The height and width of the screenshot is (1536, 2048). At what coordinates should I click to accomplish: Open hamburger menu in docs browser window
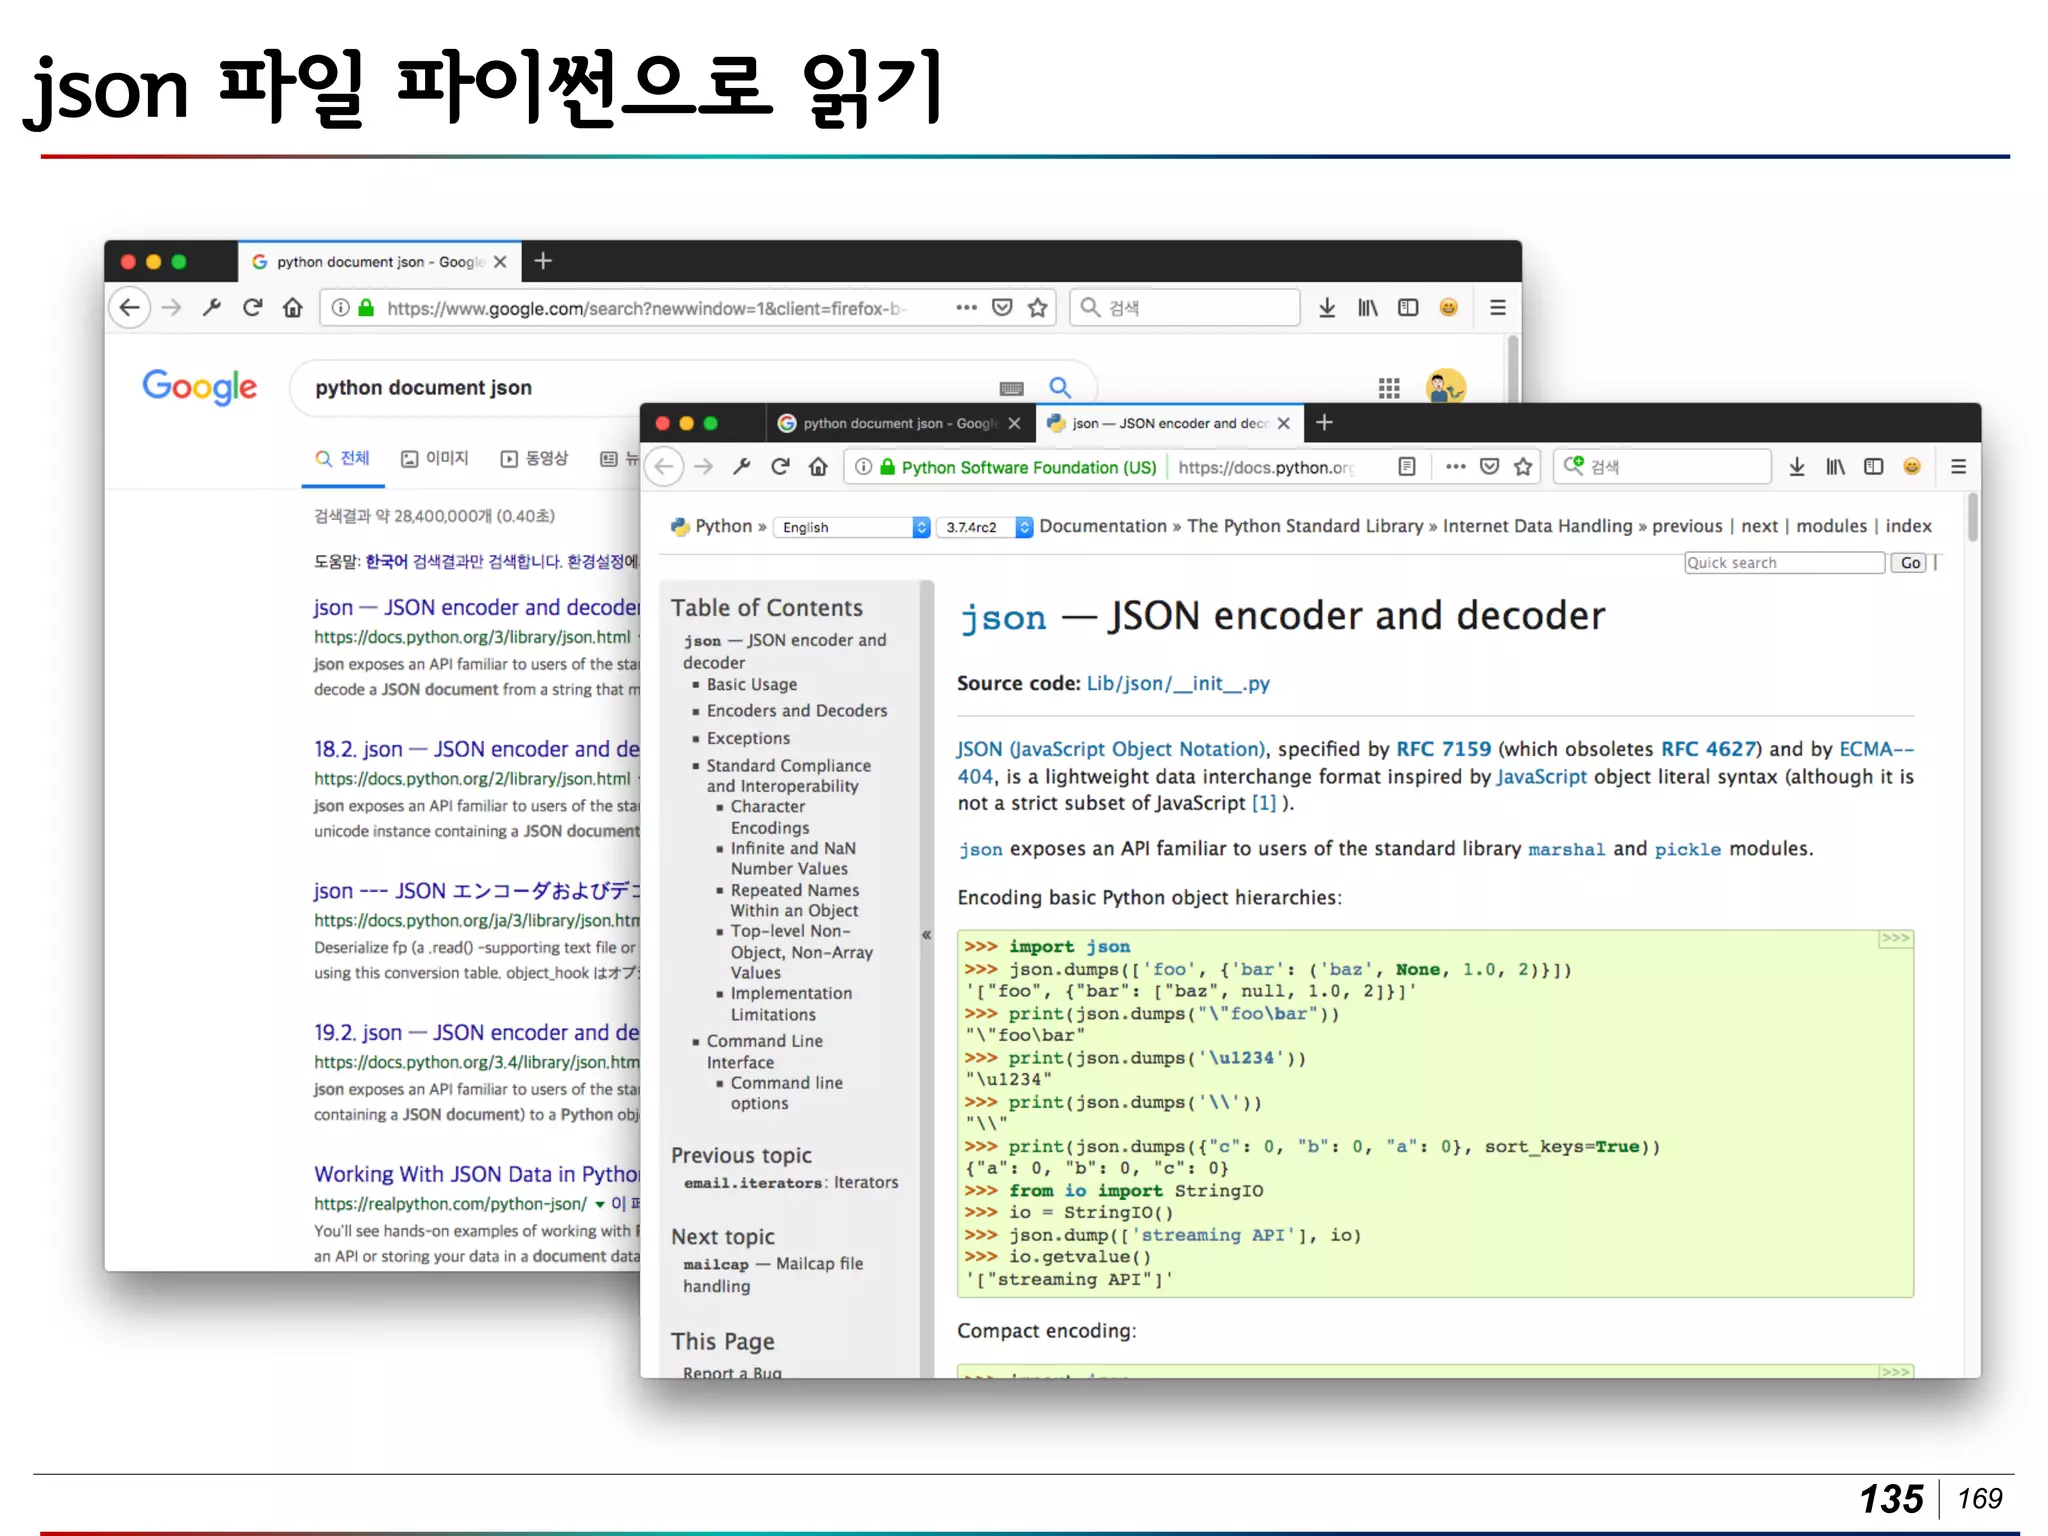1958,467
